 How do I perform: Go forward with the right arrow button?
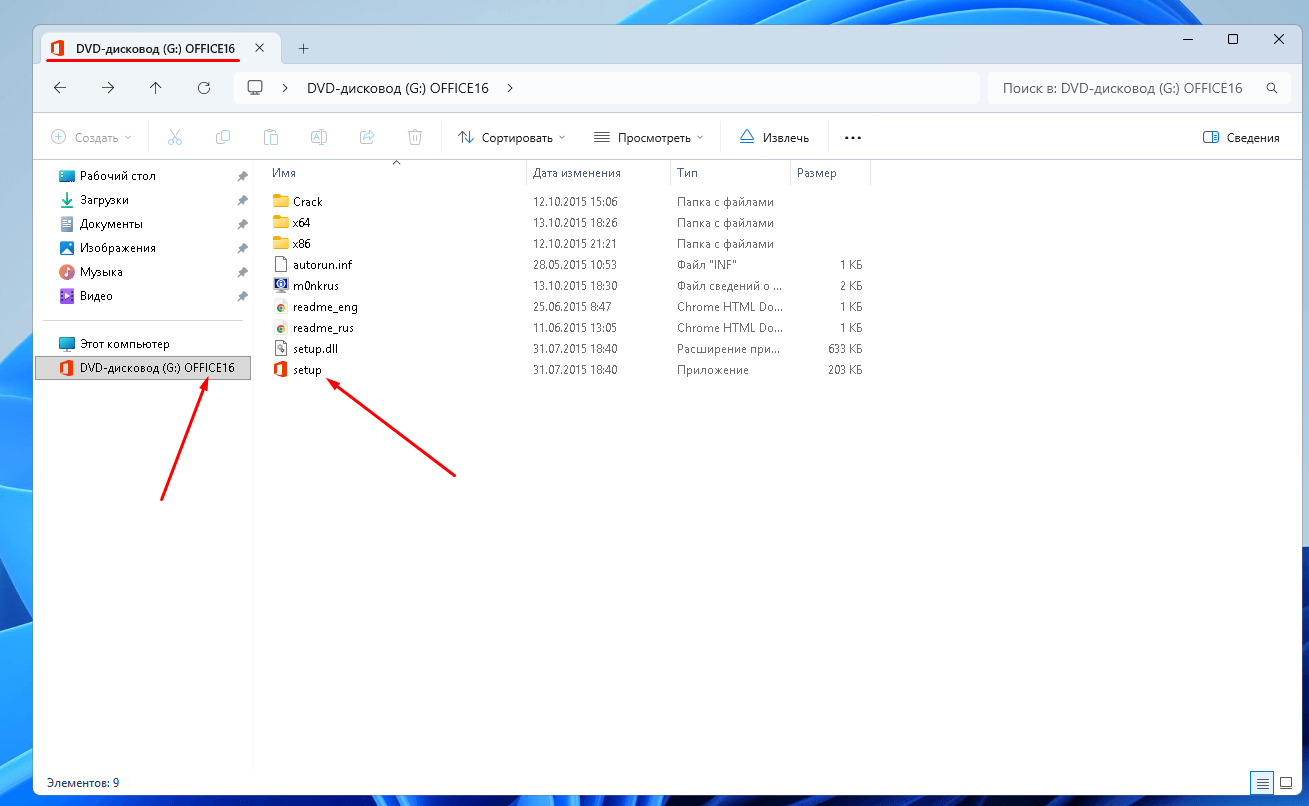point(108,88)
